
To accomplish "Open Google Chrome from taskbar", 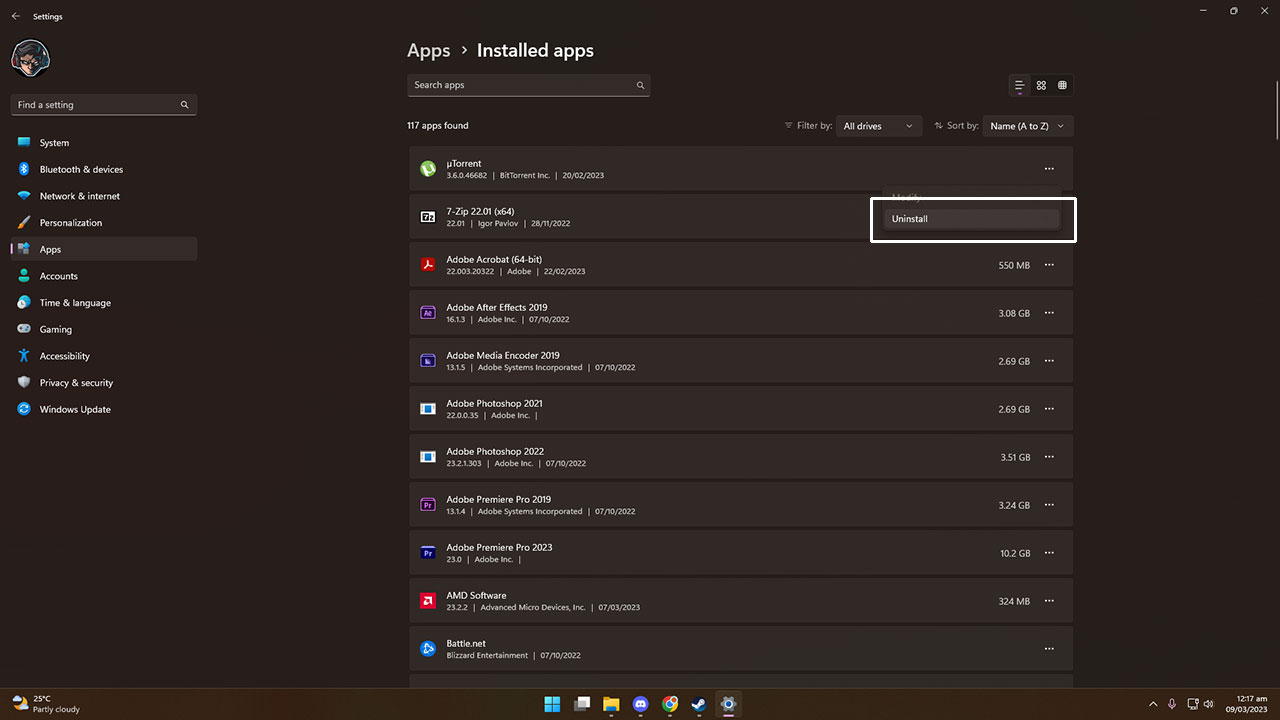I will [670, 704].
